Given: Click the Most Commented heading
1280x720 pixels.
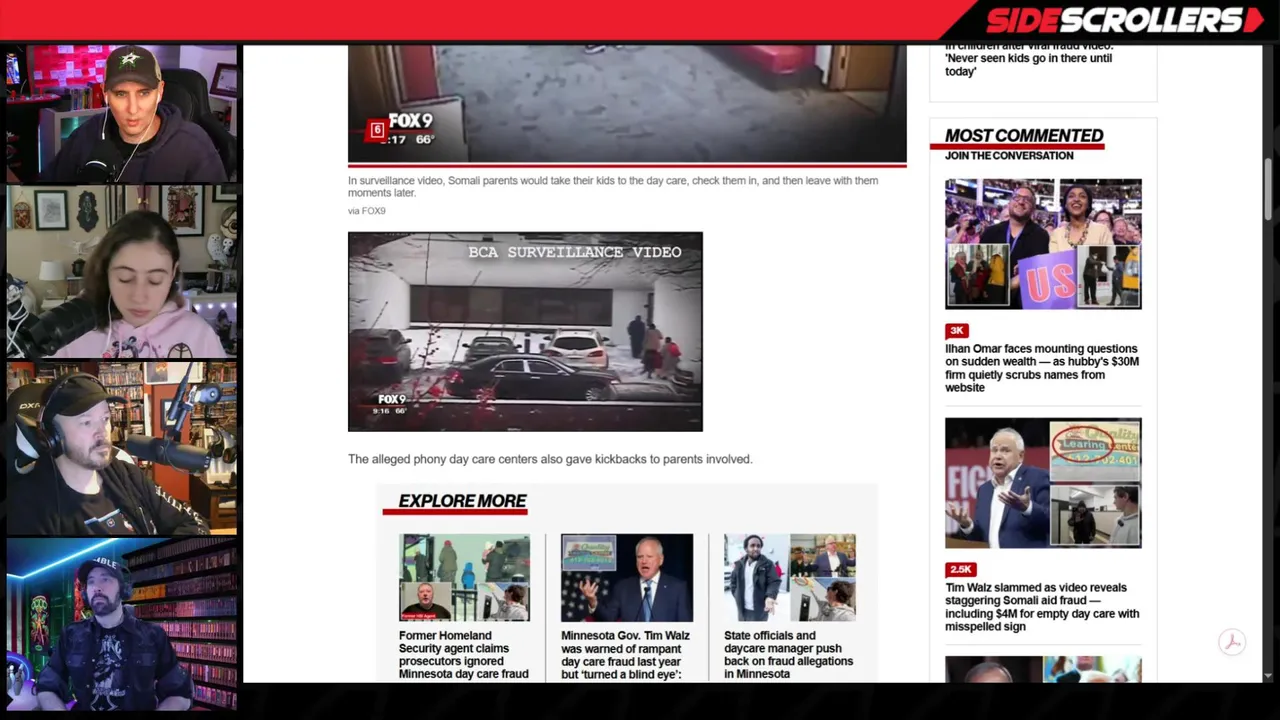Looking at the screenshot, I should point(1024,135).
